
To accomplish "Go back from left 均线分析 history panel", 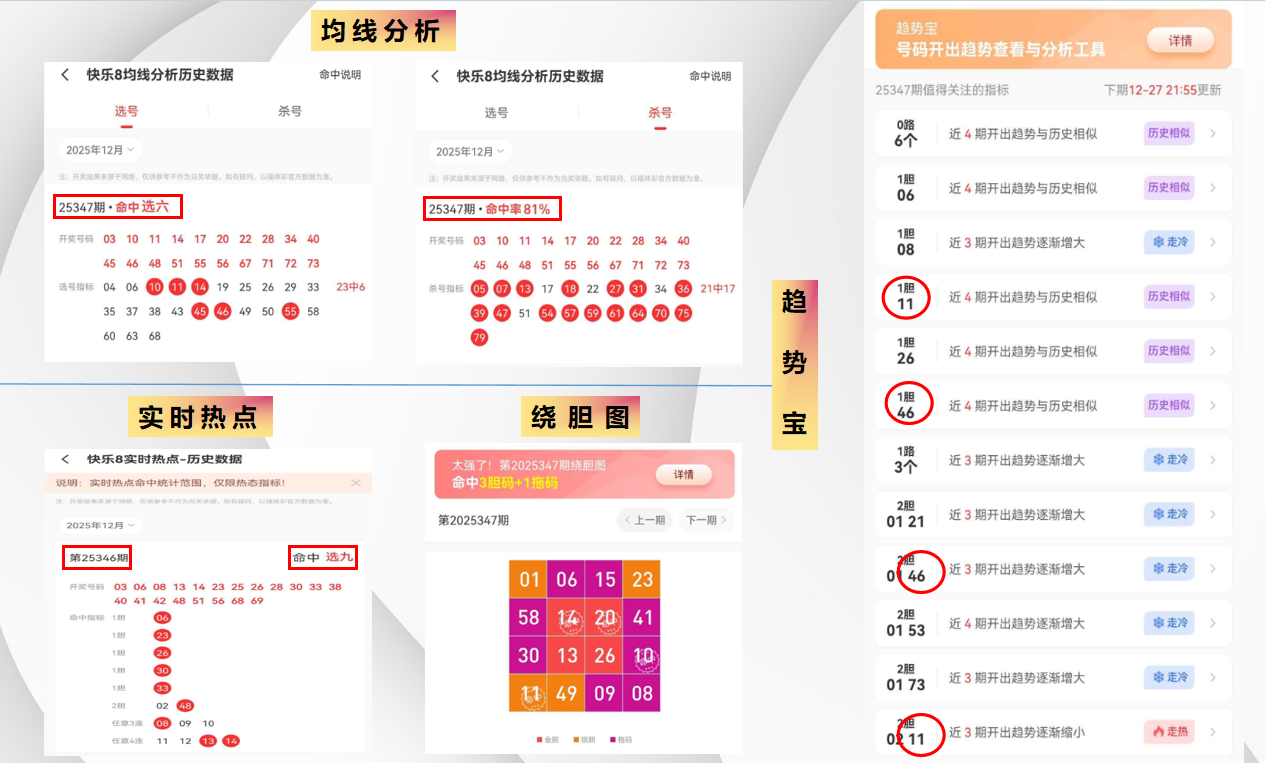I will tap(66, 75).
